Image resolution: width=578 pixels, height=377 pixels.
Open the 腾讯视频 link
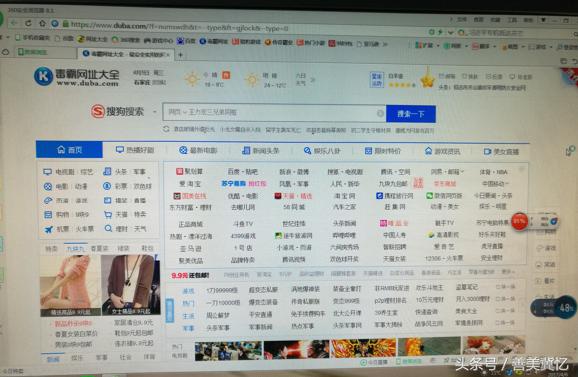[x=293, y=259]
